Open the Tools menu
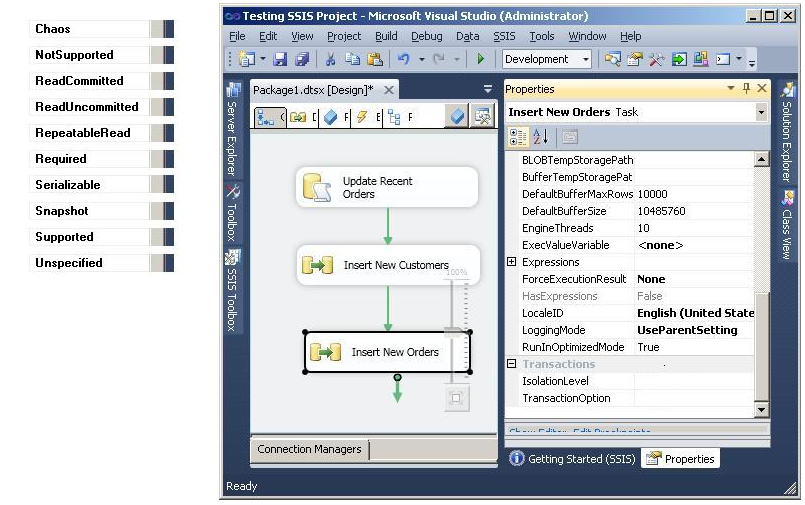The height and width of the screenshot is (505, 805). (x=542, y=36)
